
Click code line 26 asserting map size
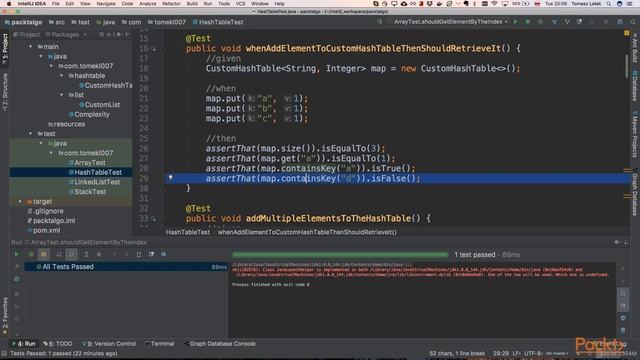tap(295, 148)
